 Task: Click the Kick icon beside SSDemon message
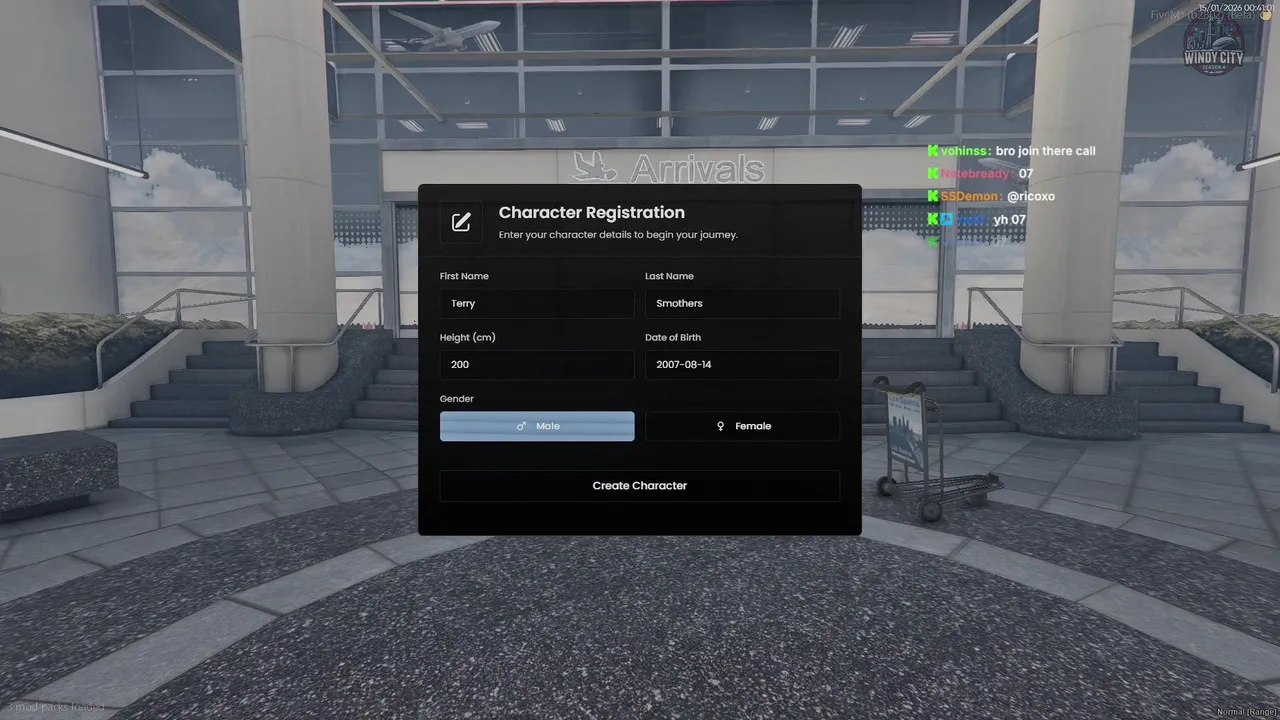coord(933,196)
